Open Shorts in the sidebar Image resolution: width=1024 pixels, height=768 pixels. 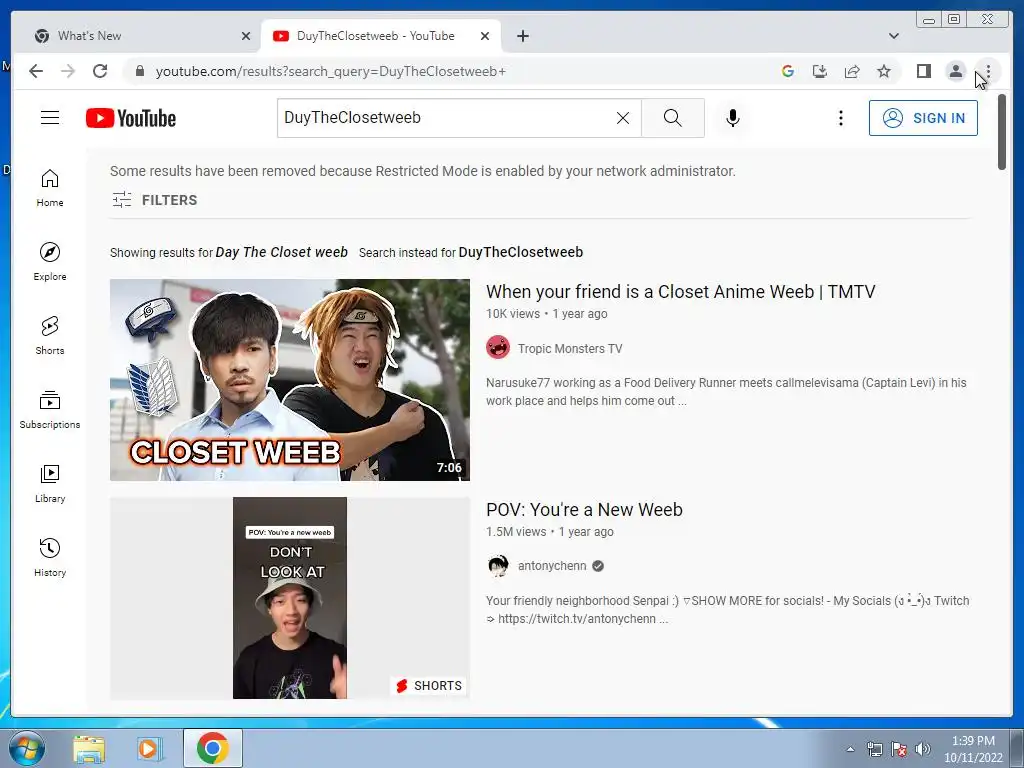tap(50, 336)
